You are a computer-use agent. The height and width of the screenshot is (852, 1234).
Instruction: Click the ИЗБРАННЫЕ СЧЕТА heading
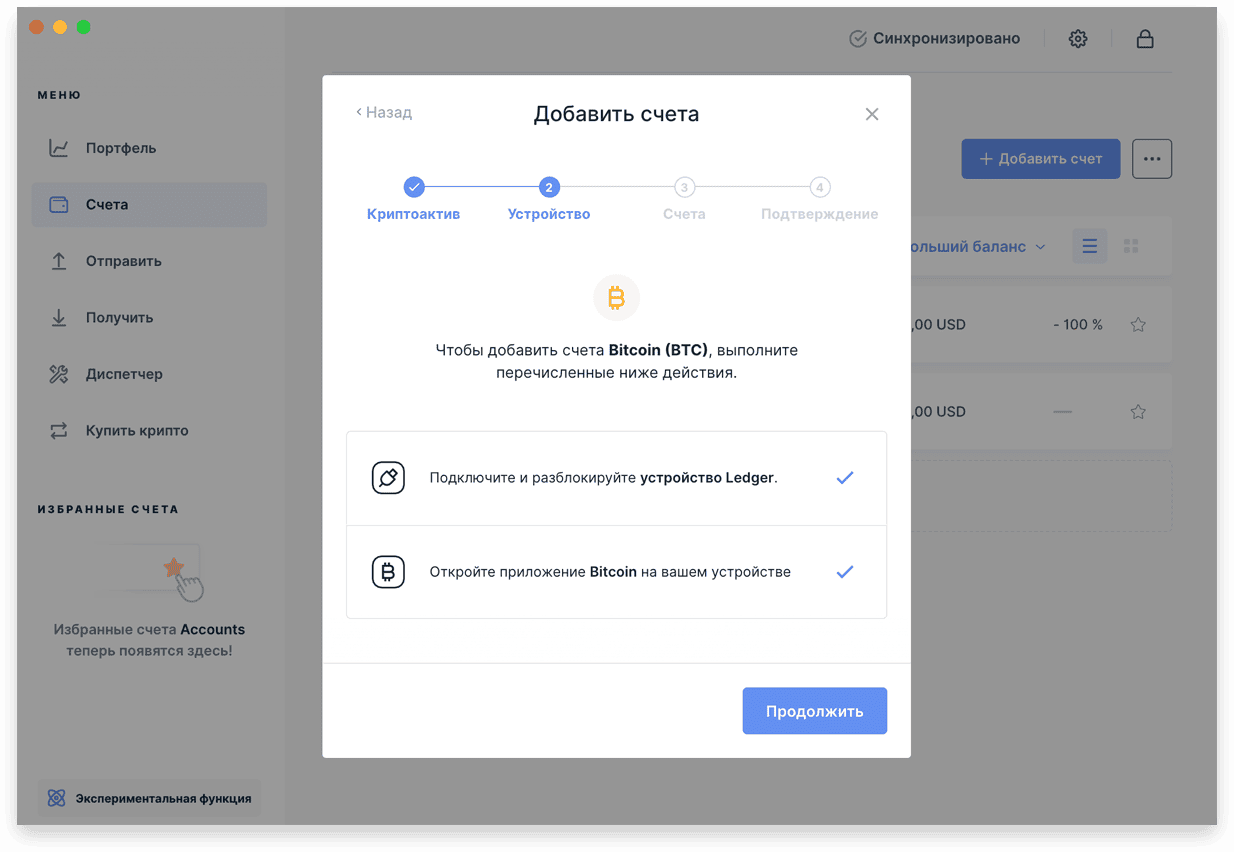(108, 509)
